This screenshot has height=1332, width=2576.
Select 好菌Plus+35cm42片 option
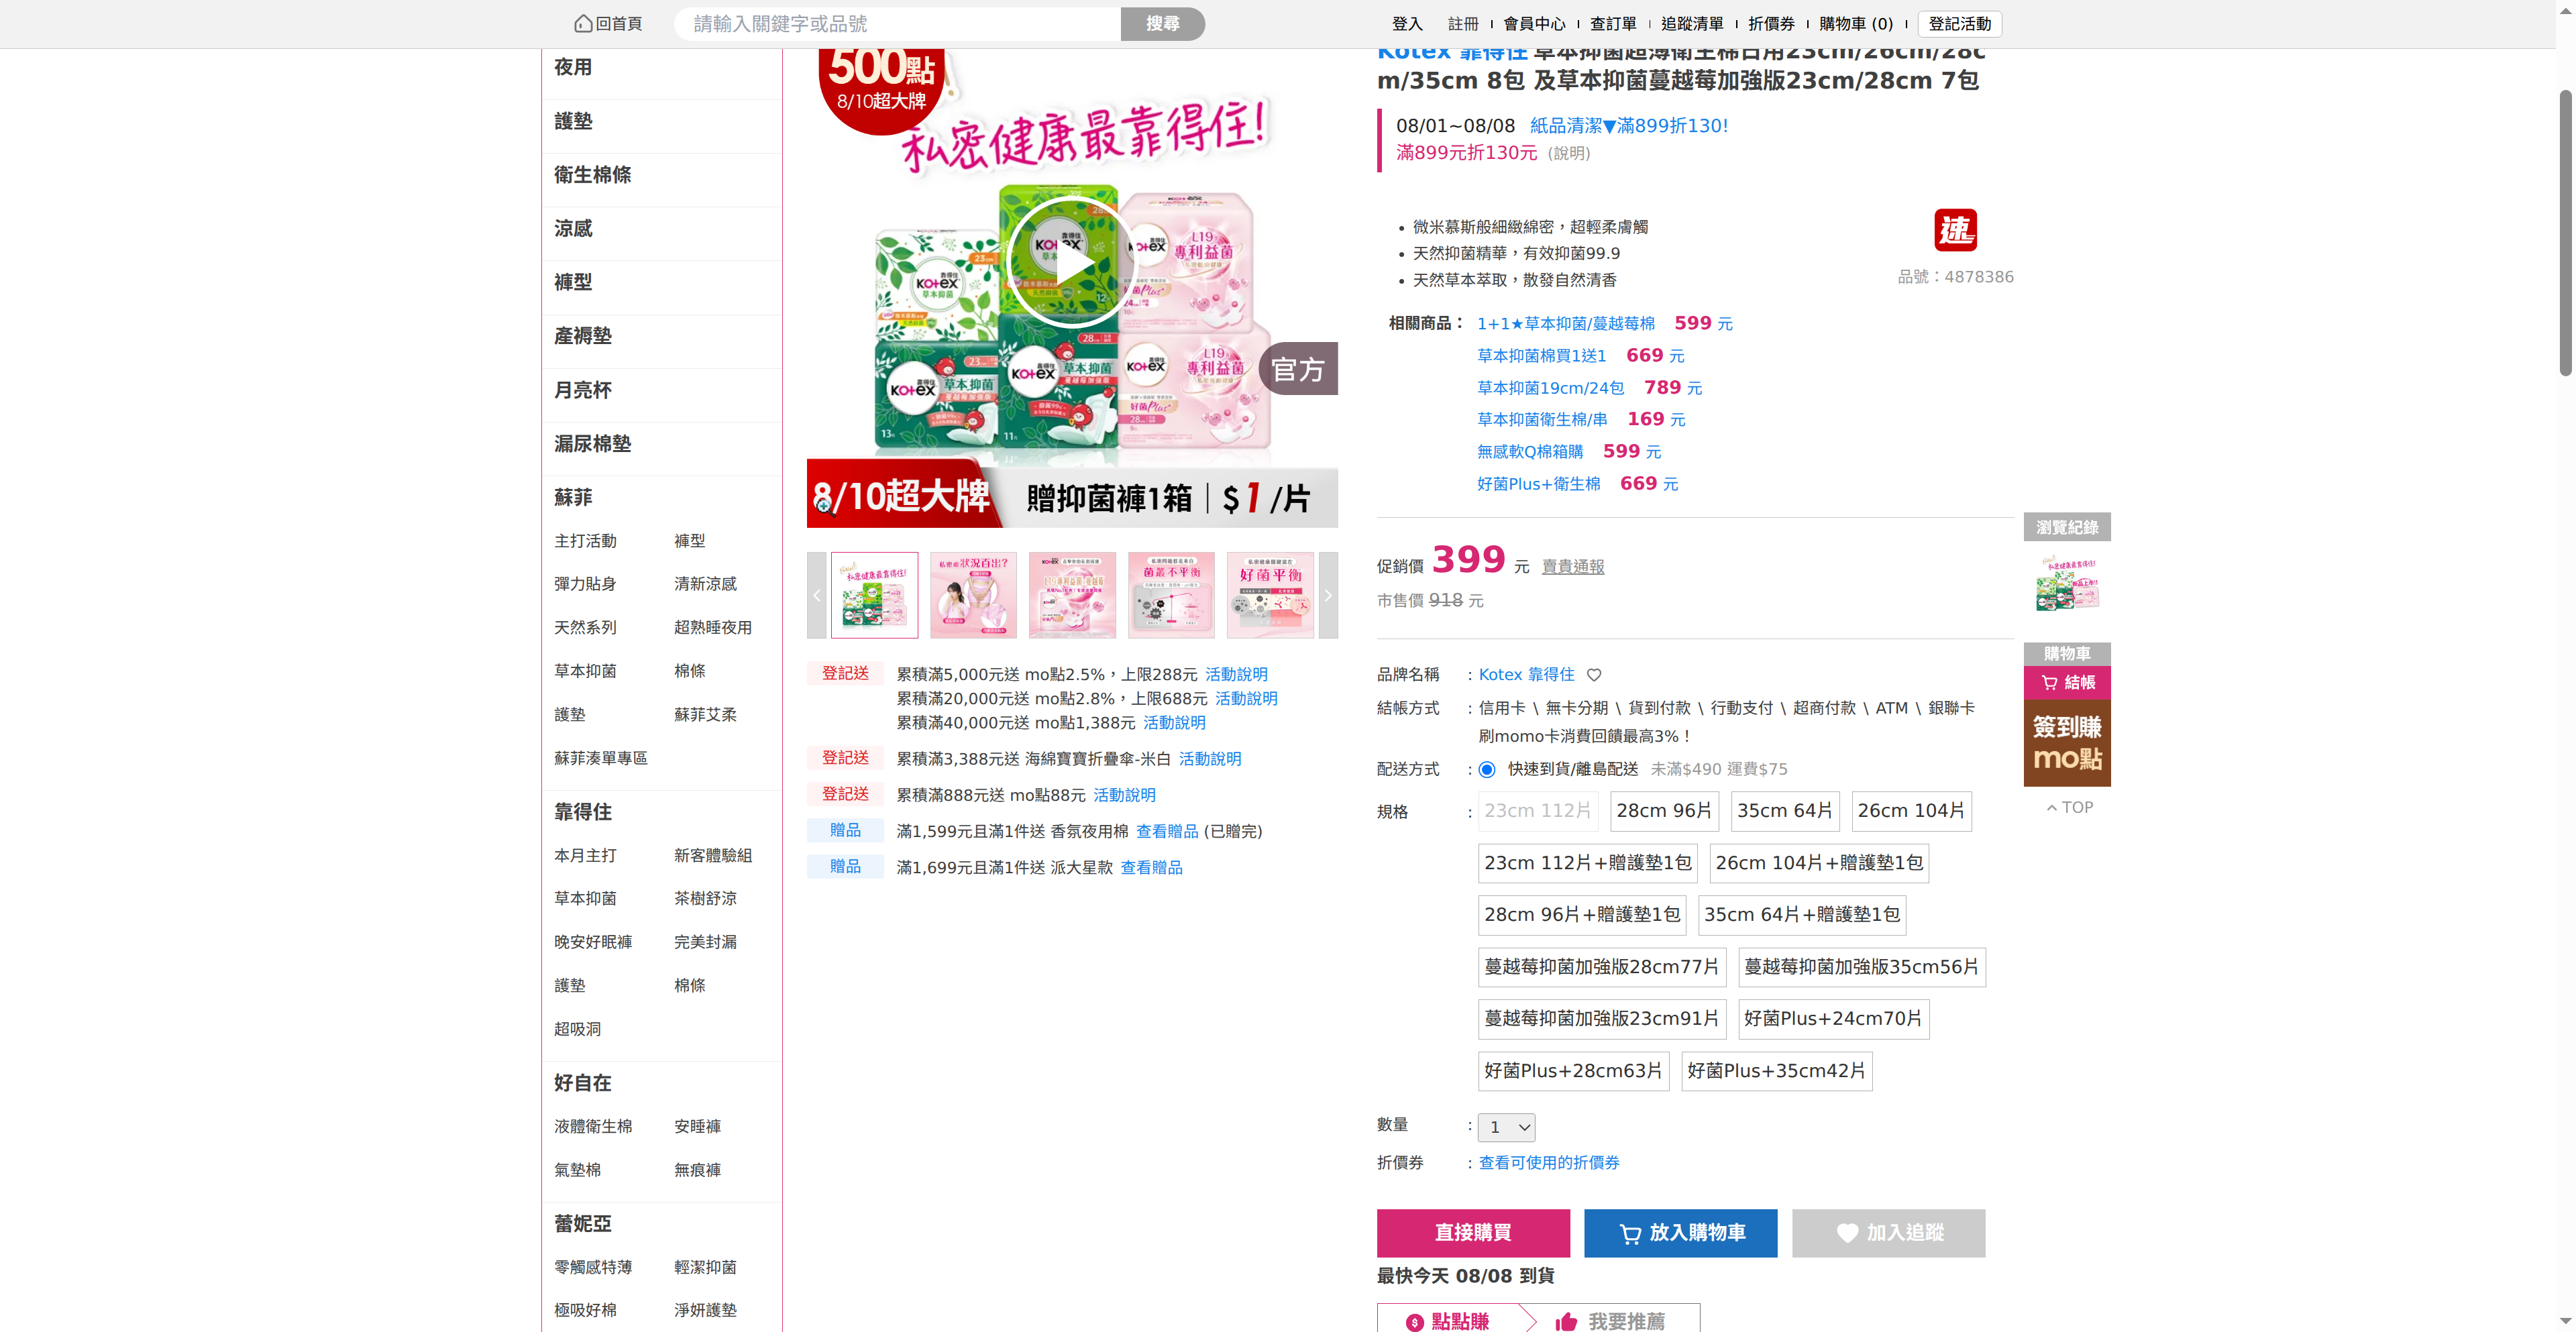click(x=1777, y=1071)
